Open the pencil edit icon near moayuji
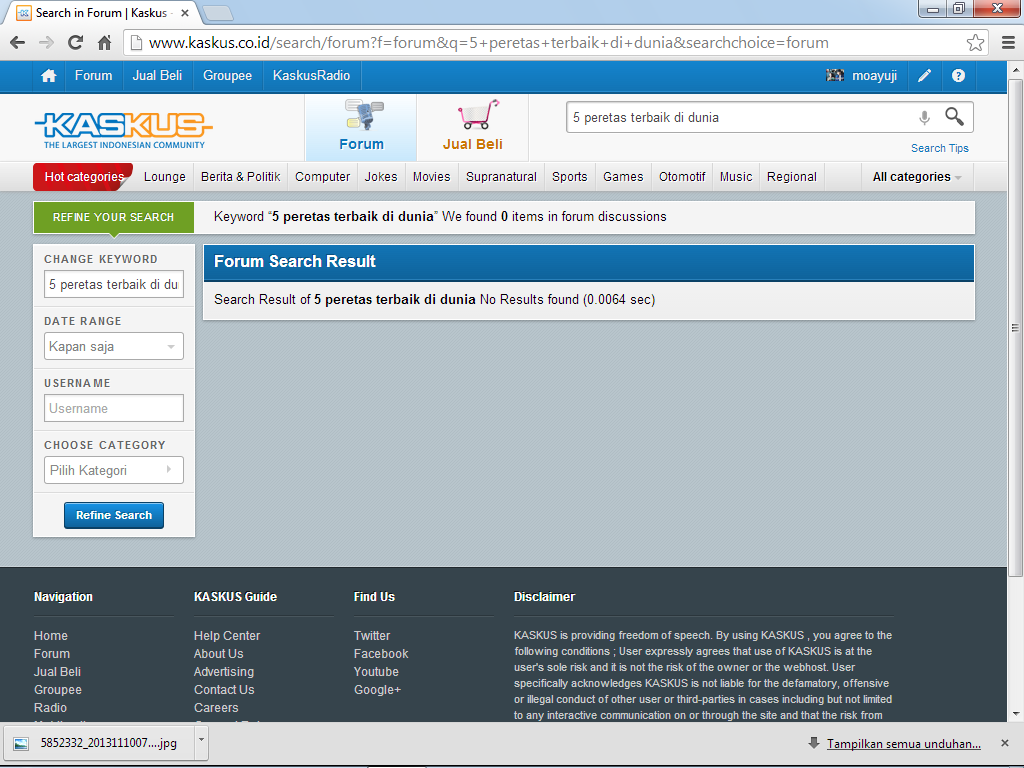The height and width of the screenshot is (768, 1024). click(924, 76)
